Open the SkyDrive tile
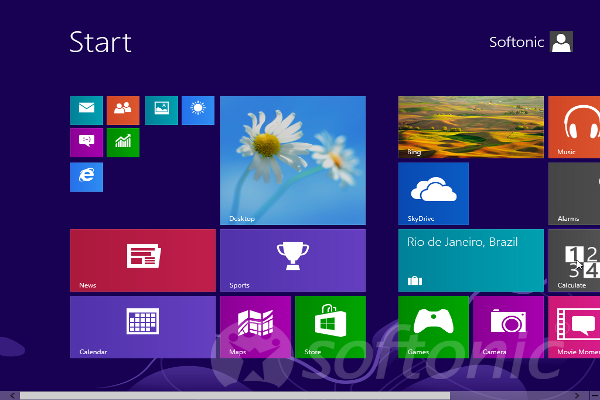The height and width of the screenshot is (400, 600). (x=433, y=193)
